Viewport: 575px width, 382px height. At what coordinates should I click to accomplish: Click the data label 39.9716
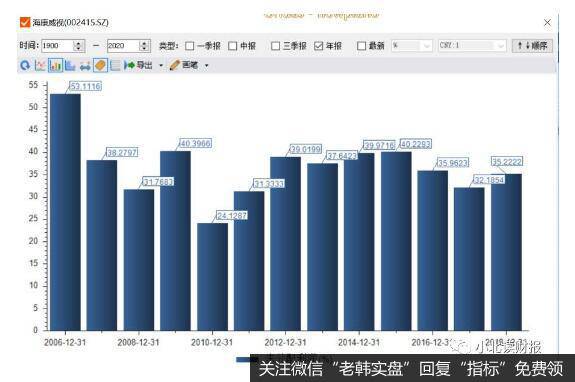pos(379,145)
